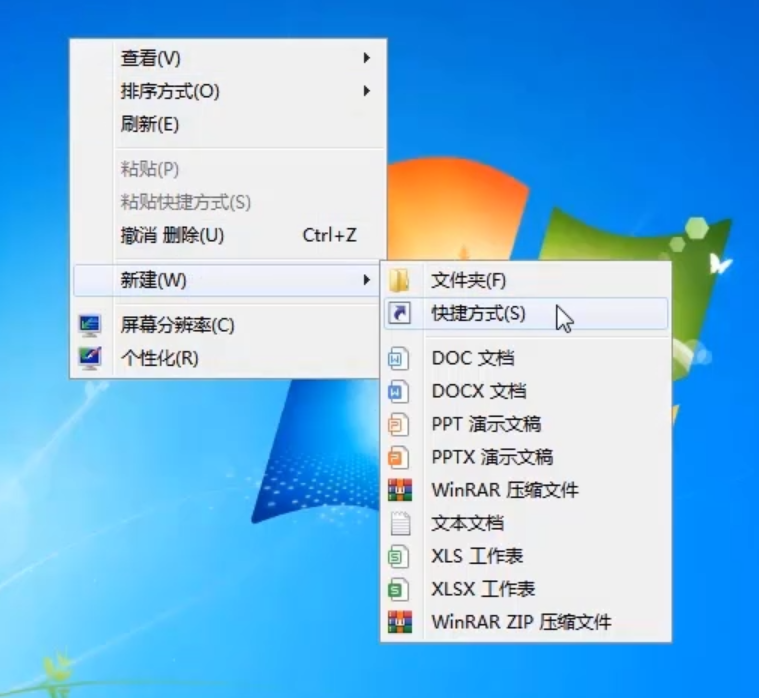Choose 撤消 删除(U) from the context menu

[x=172, y=236]
